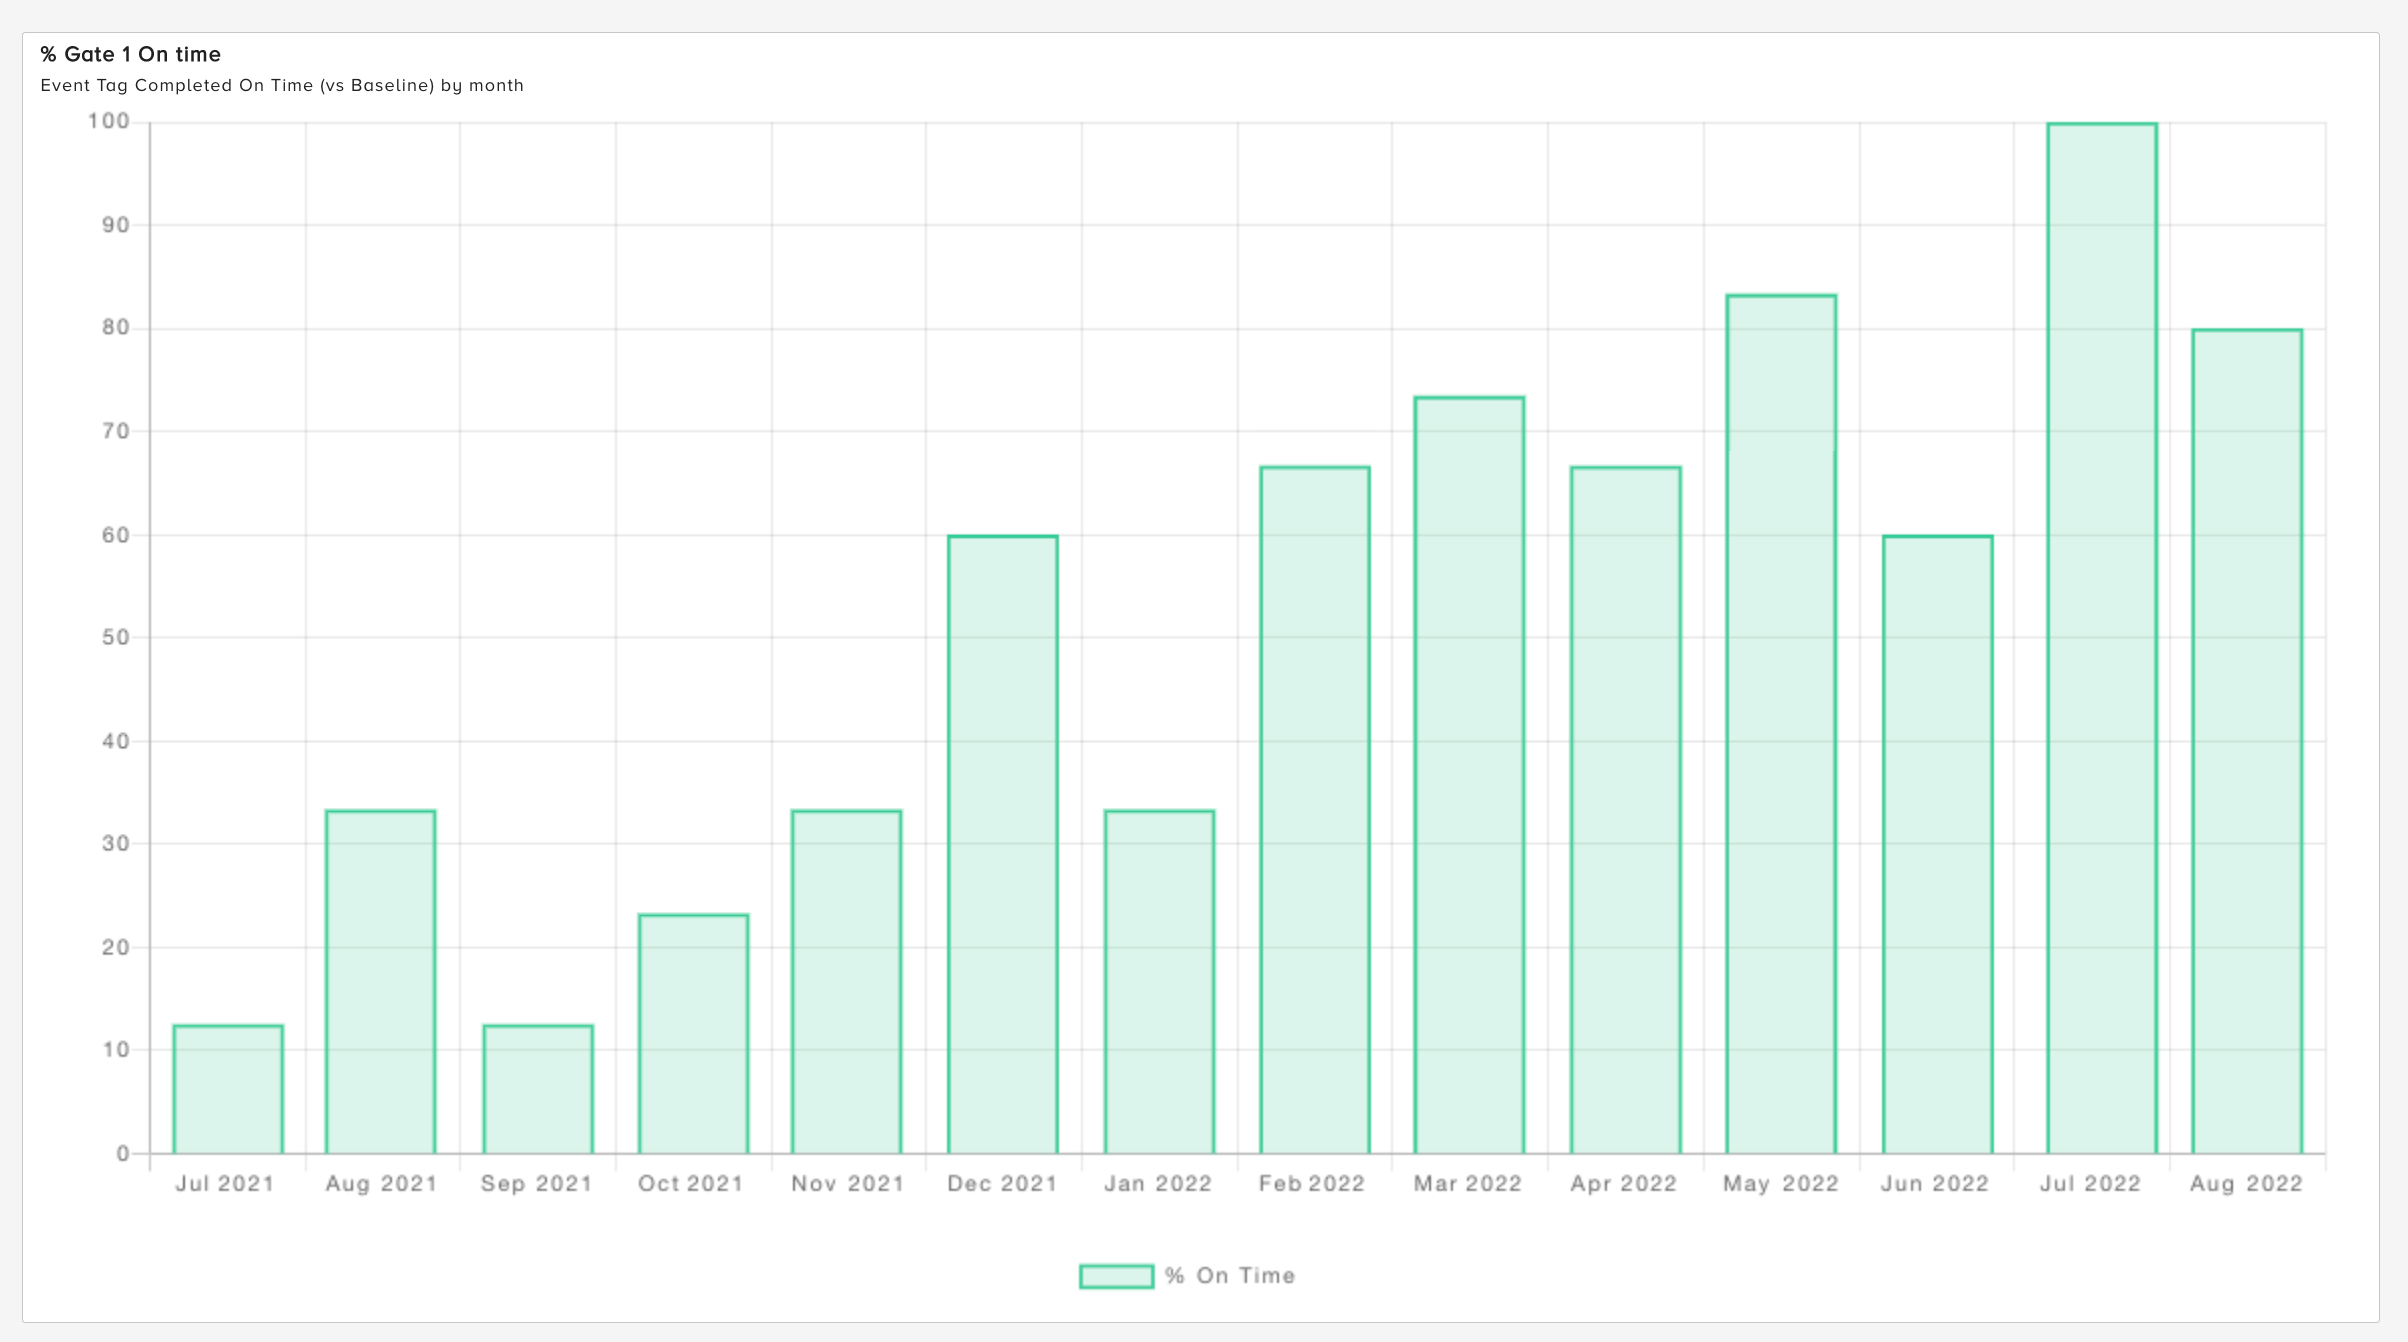The height and width of the screenshot is (1342, 2408).
Task: Click the chart subtitle text
Action: [x=282, y=86]
